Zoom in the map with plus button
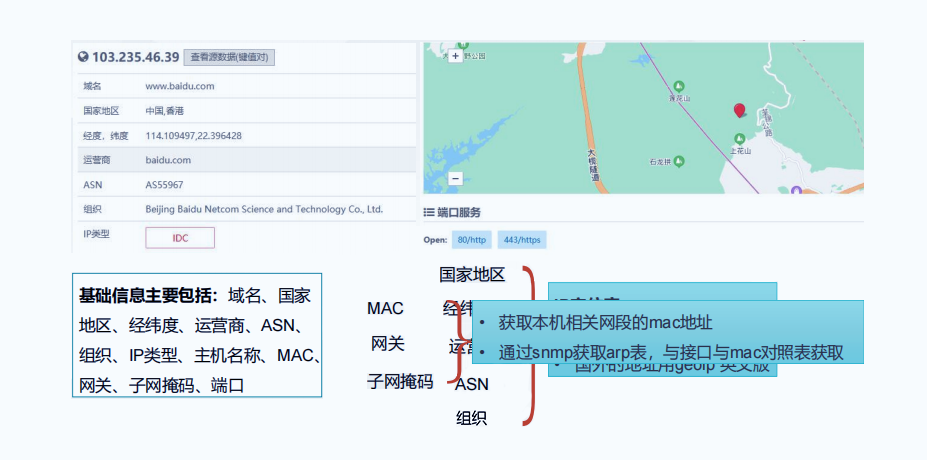This screenshot has height=460, width=927. pyautogui.click(x=455, y=56)
